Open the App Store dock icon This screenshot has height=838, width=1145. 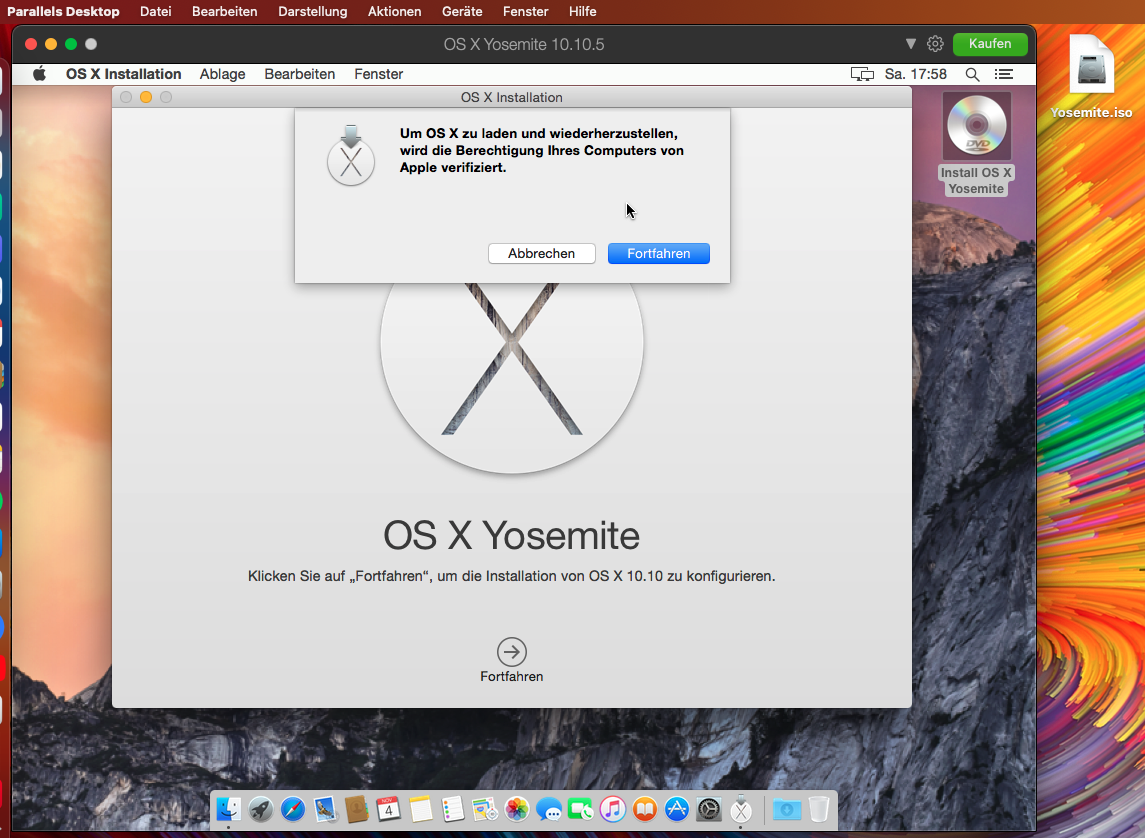[677, 810]
